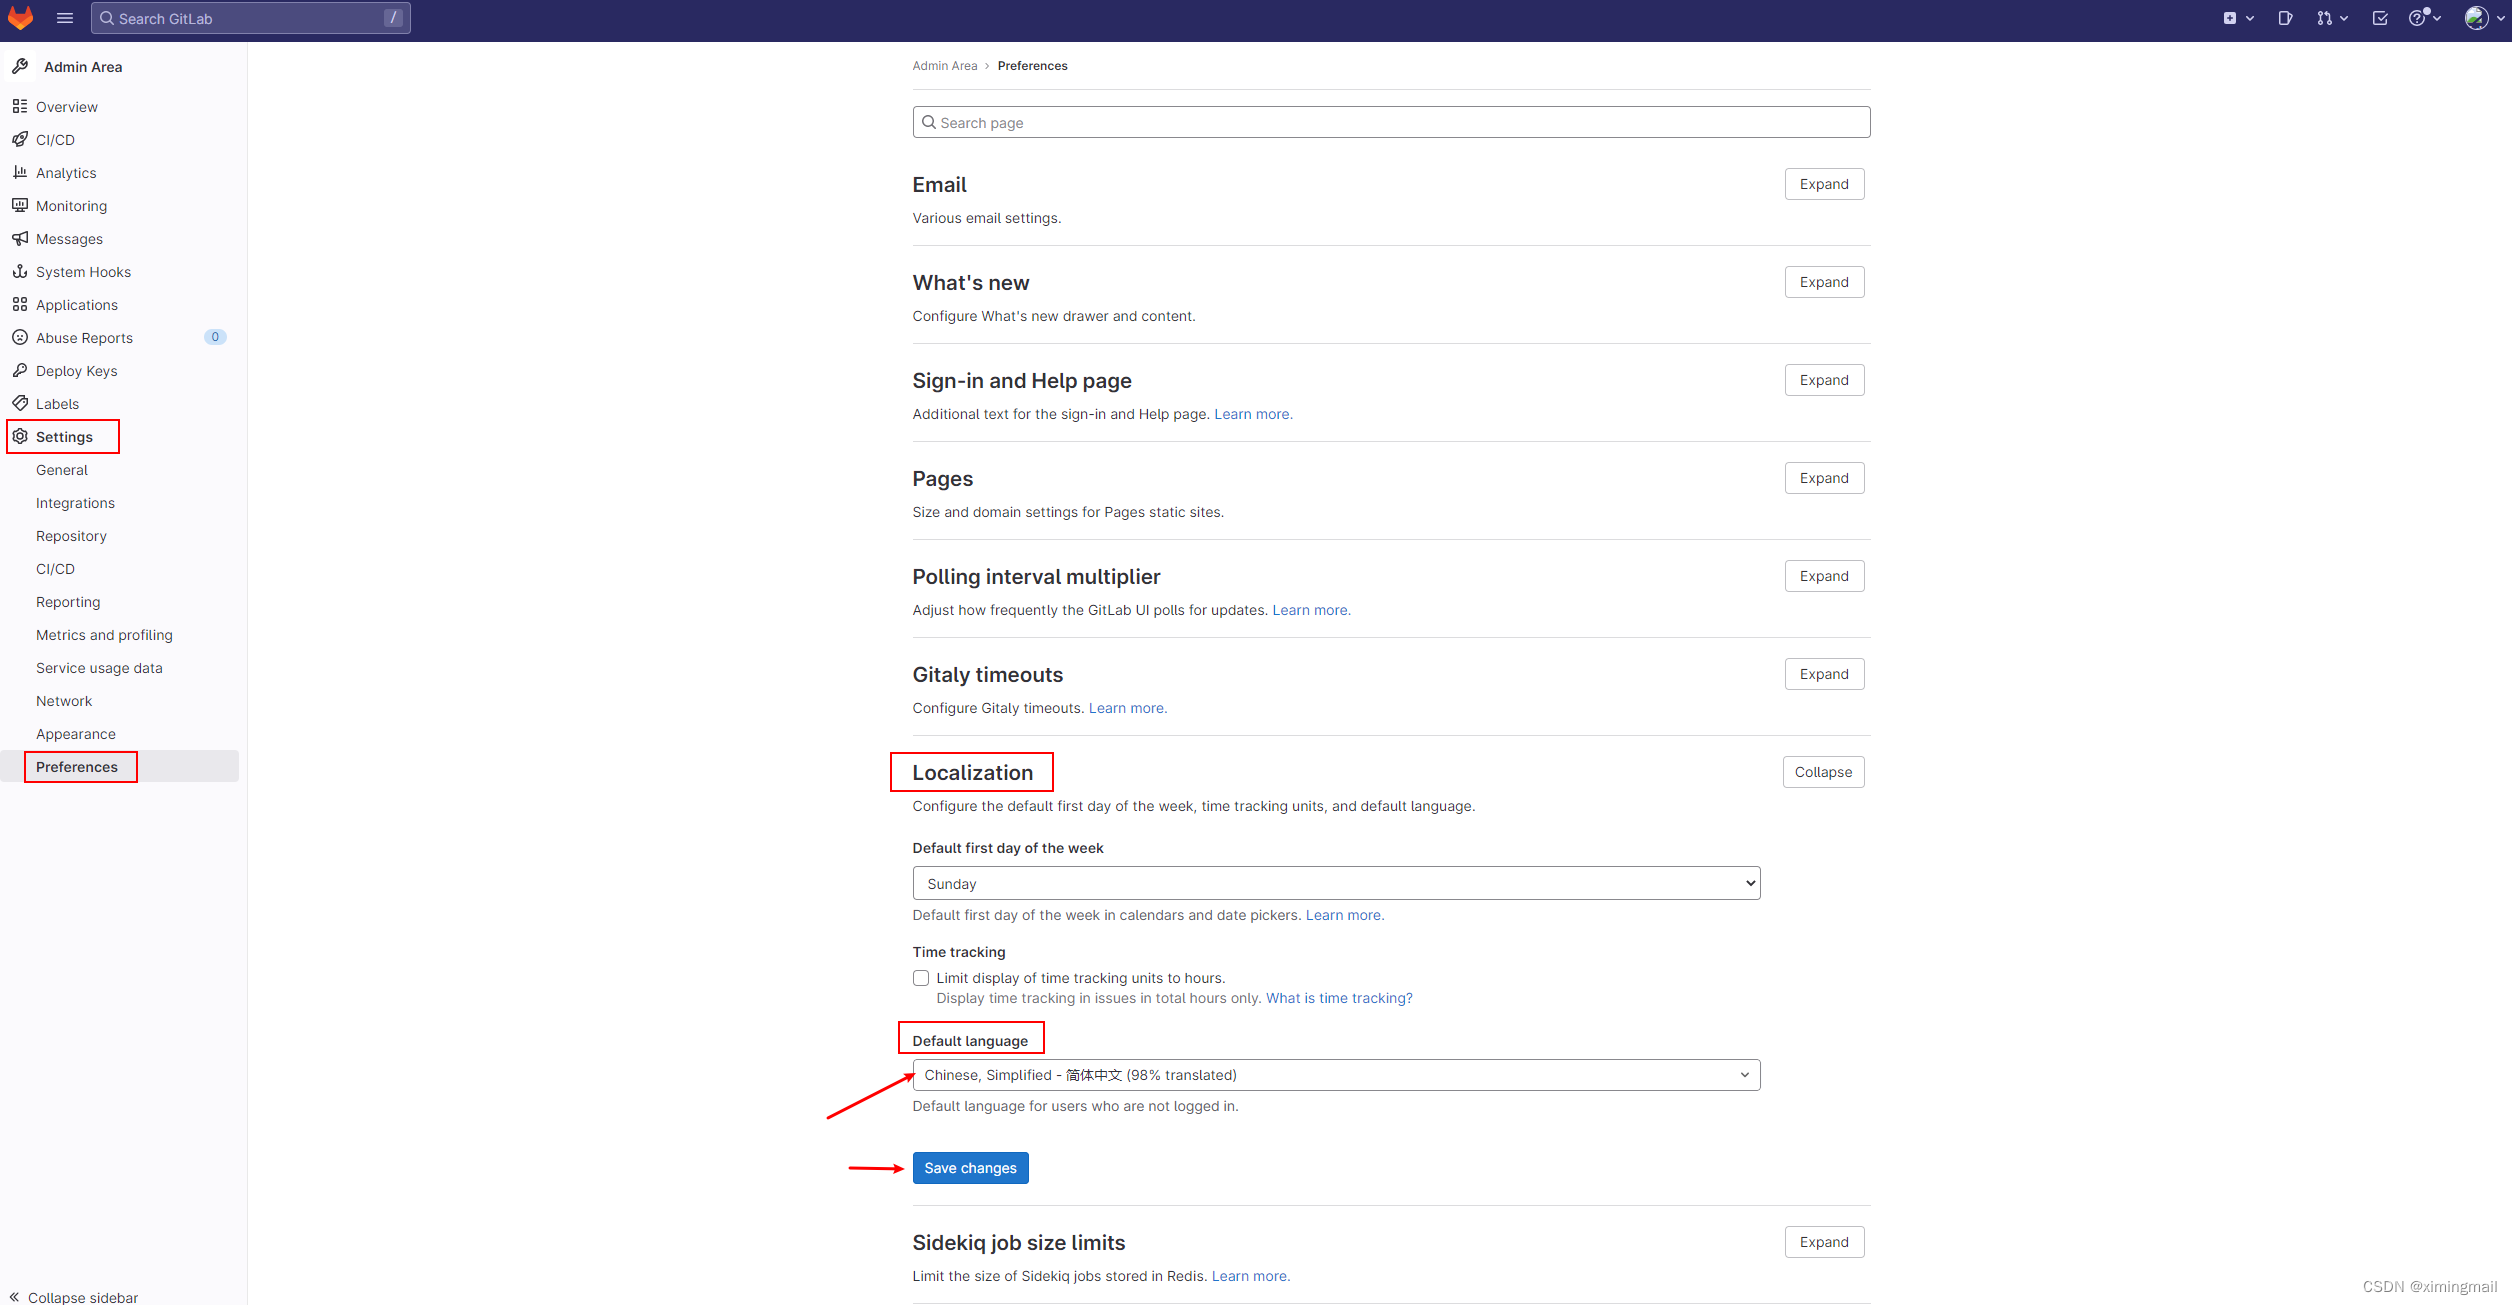Open Appearance settings in sidebar

coord(76,734)
